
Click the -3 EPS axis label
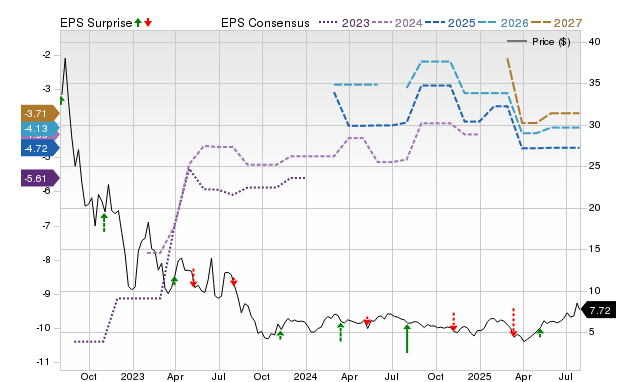tap(47, 89)
